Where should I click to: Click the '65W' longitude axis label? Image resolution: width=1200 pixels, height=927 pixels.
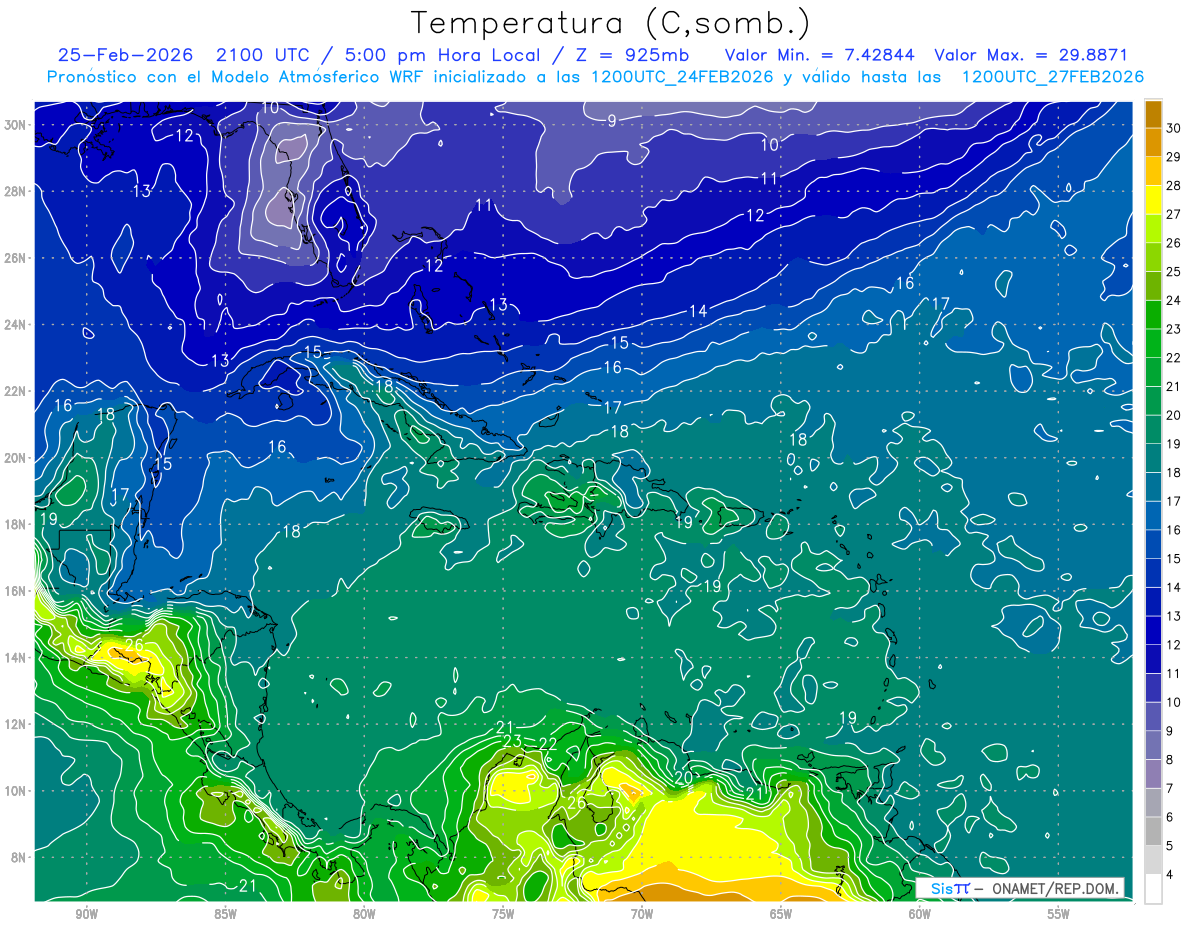pyautogui.click(x=781, y=914)
